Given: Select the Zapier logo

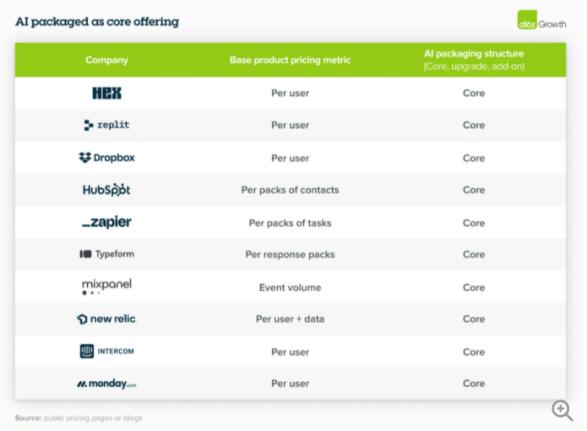Looking at the screenshot, I should [x=107, y=222].
